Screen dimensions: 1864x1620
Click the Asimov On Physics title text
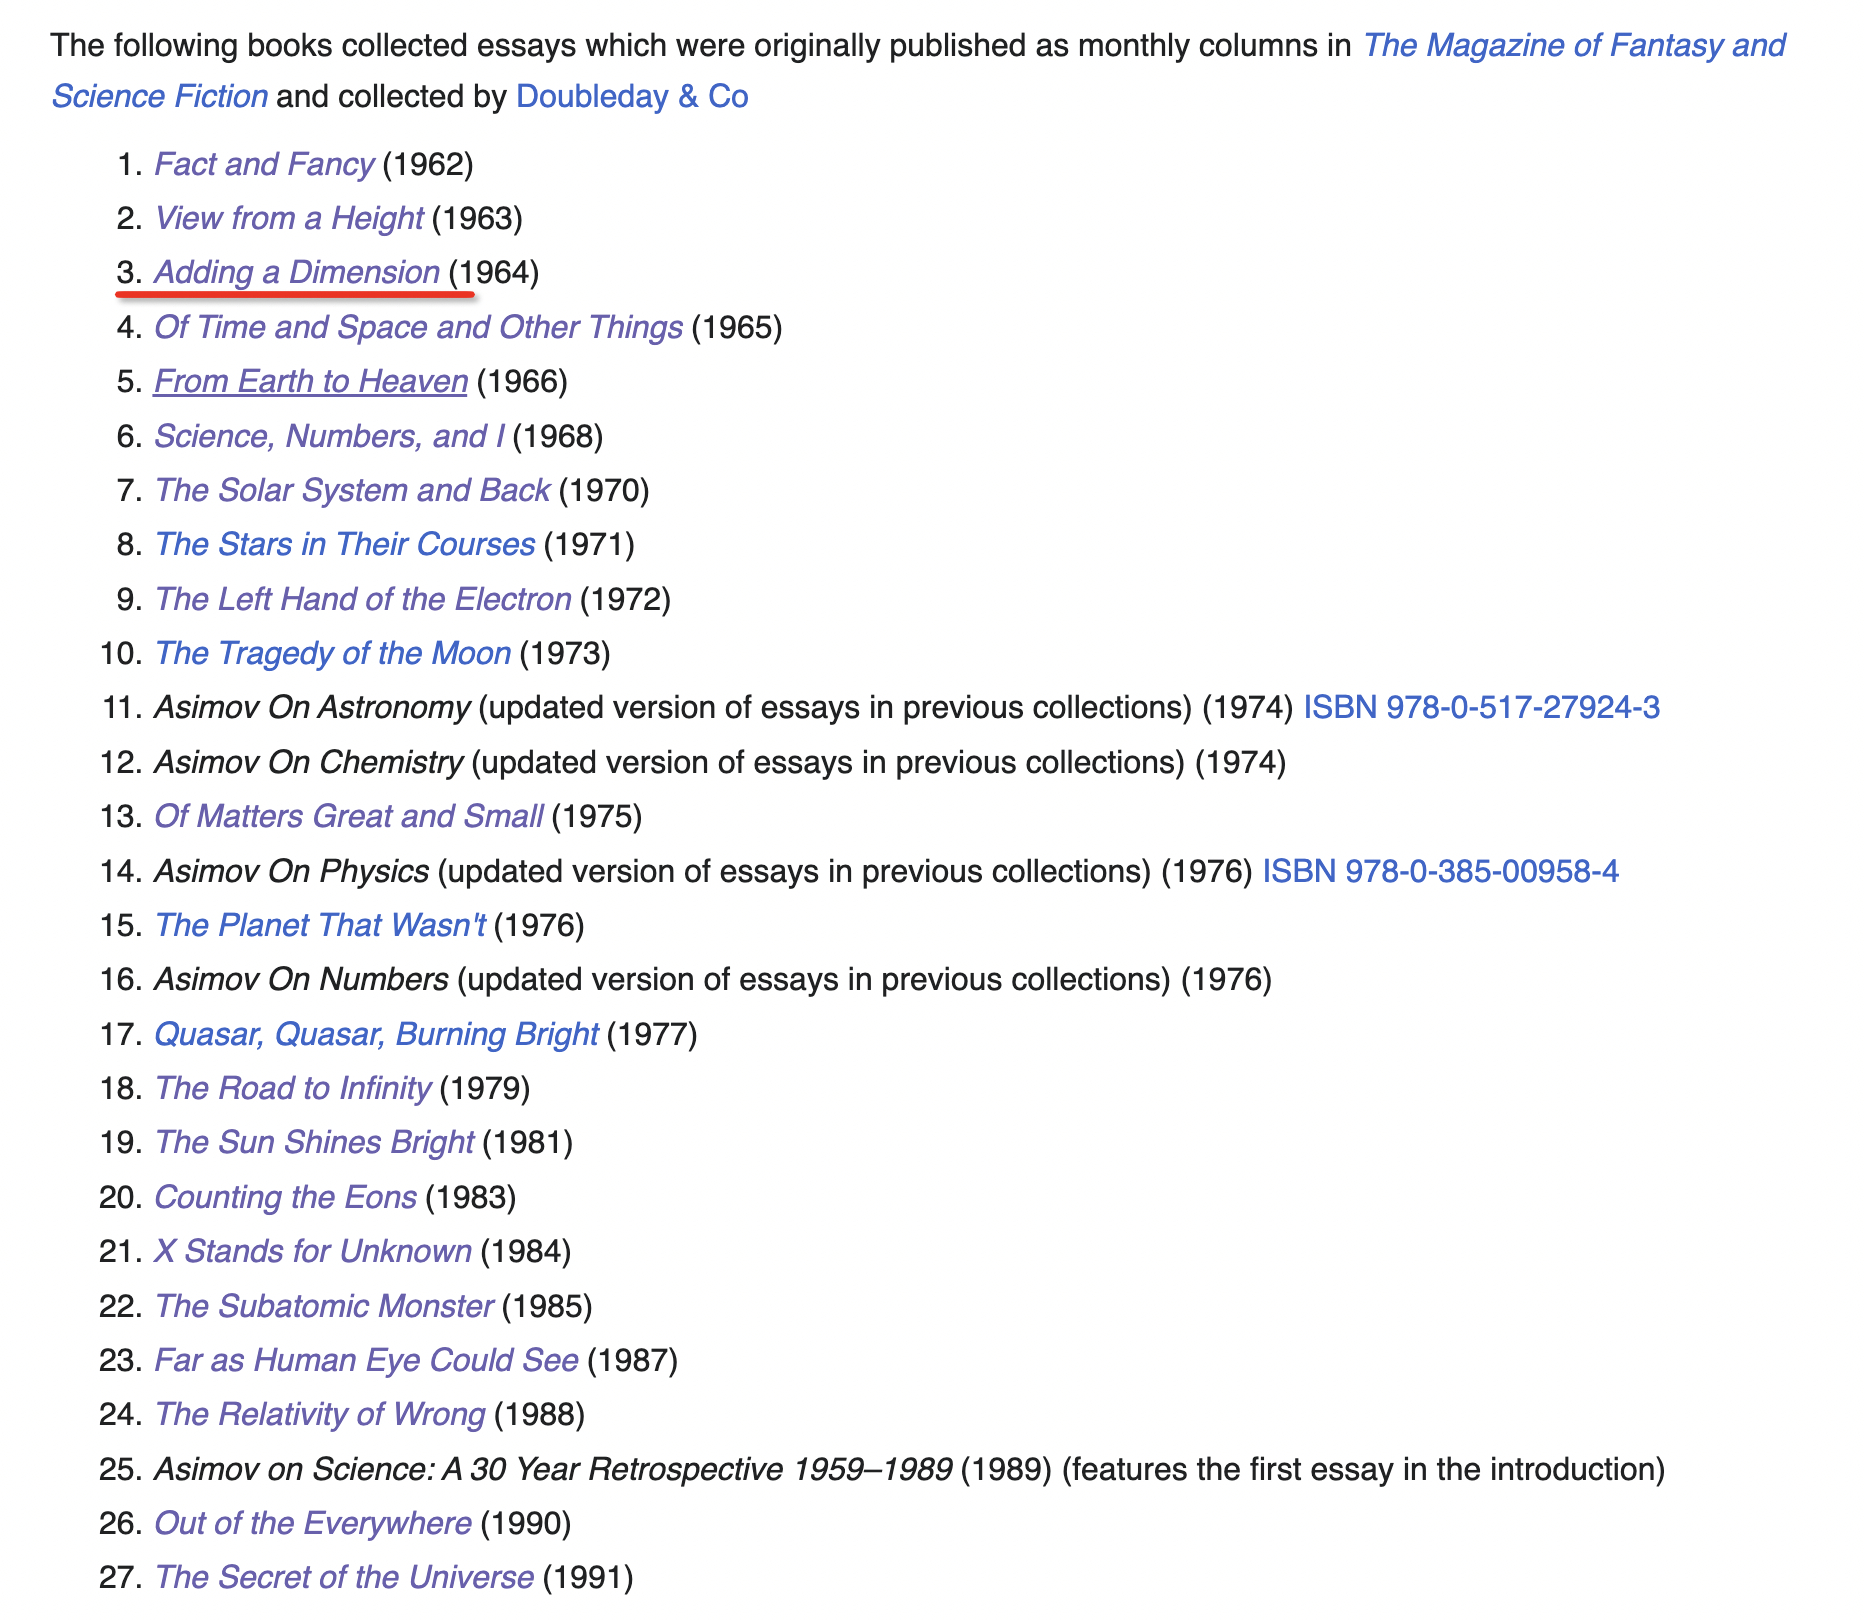pos(292,871)
